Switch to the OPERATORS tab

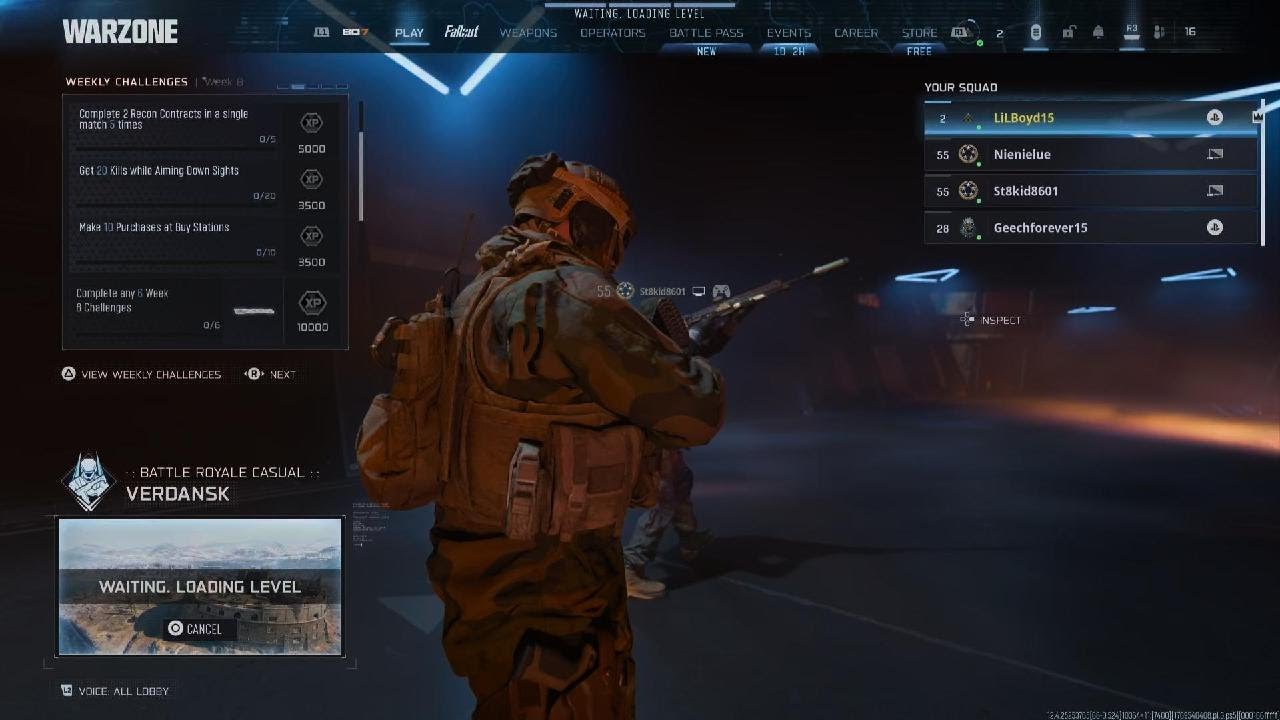pos(613,33)
